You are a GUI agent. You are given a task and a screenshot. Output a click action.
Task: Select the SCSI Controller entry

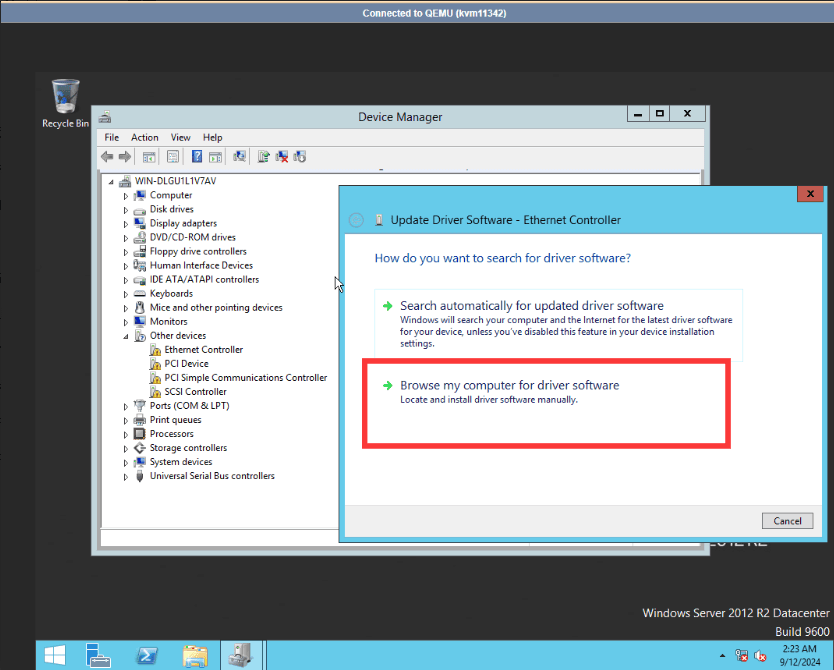tap(195, 392)
